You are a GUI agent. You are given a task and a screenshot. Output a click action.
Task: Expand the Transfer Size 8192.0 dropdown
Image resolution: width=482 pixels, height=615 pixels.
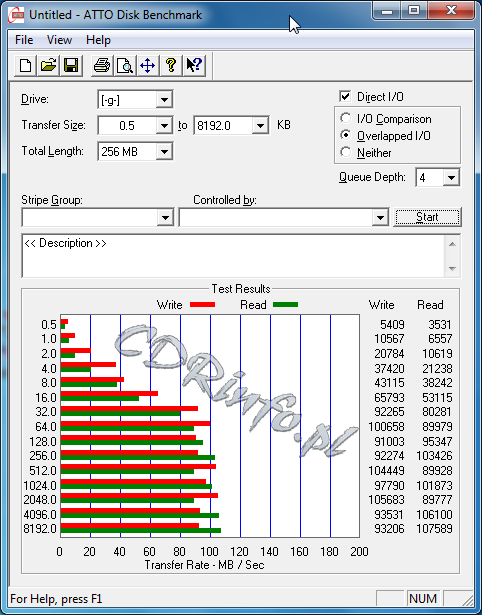tap(260, 126)
